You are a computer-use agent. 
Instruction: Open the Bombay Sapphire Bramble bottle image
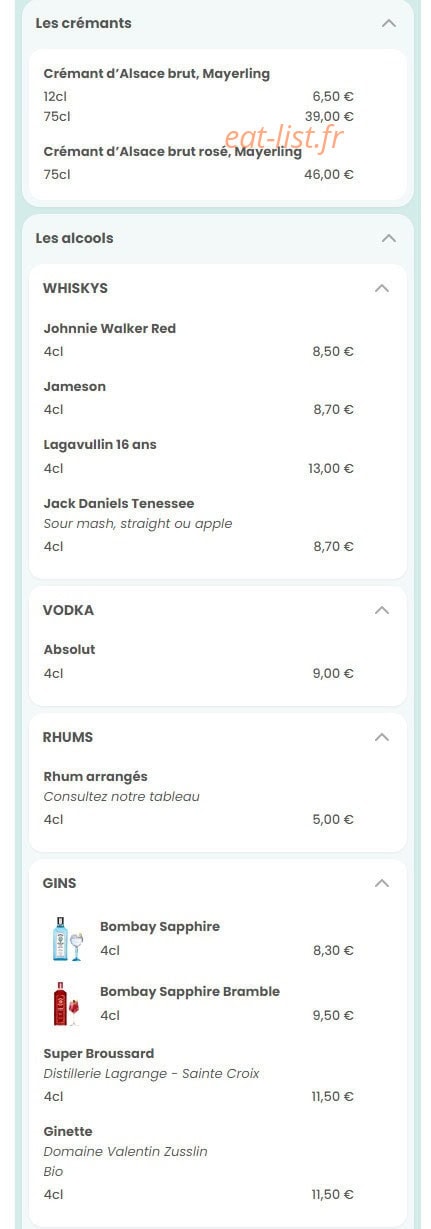[x=67, y=1003]
